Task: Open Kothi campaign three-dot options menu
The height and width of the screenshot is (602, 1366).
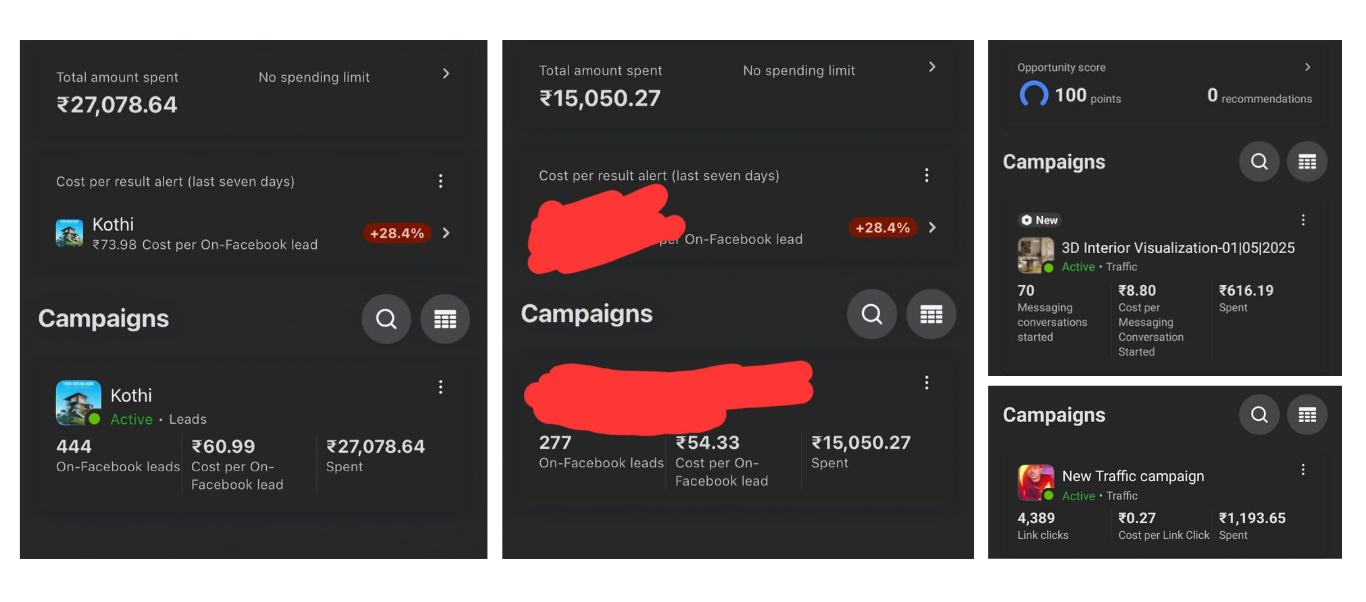Action: click(x=440, y=387)
